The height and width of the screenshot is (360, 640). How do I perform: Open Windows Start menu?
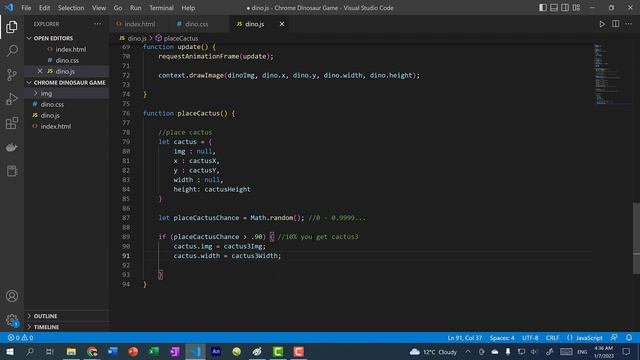[10, 351]
